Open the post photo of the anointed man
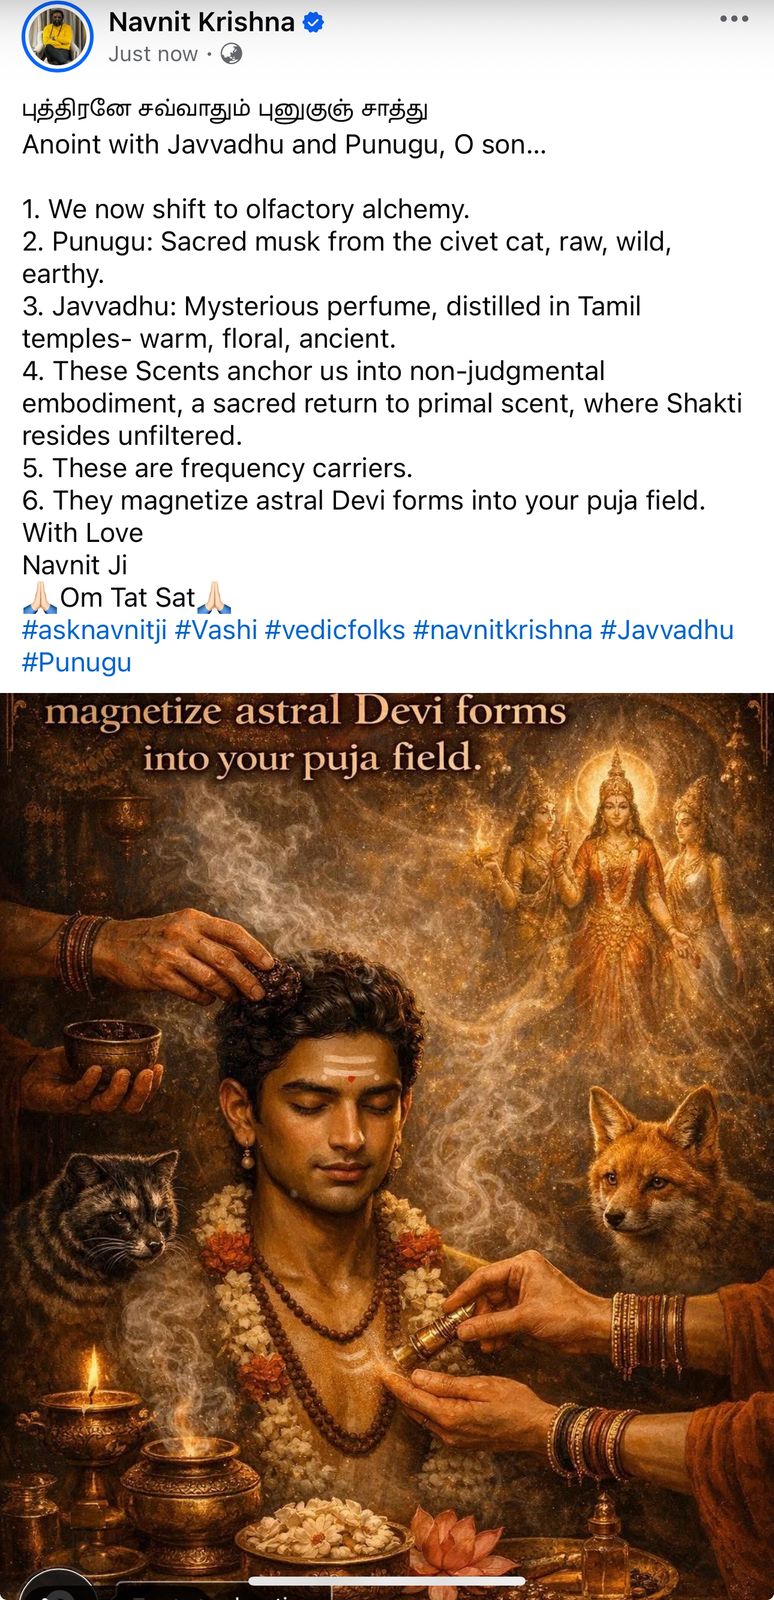This screenshot has height=1600, width=774. tap(387, 1146)
